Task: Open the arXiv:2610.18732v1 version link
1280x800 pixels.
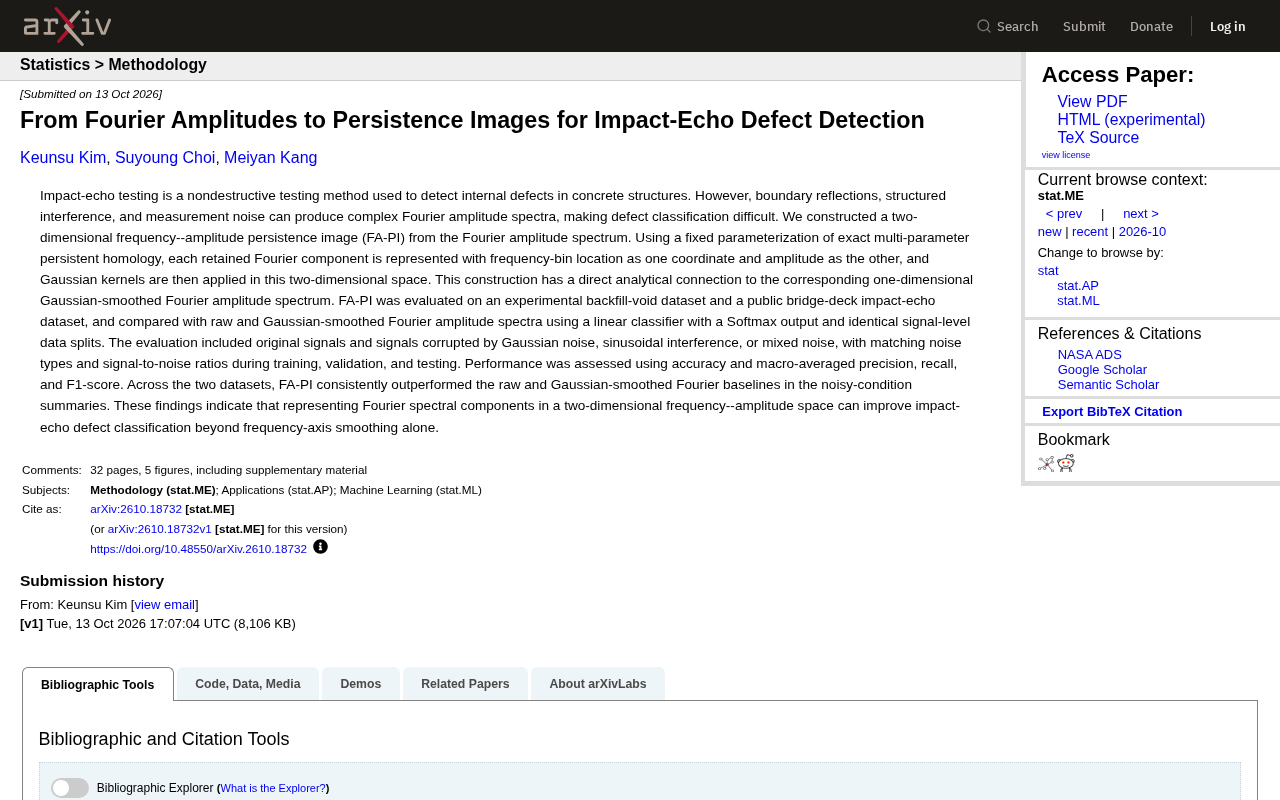Action: point(160,529)
